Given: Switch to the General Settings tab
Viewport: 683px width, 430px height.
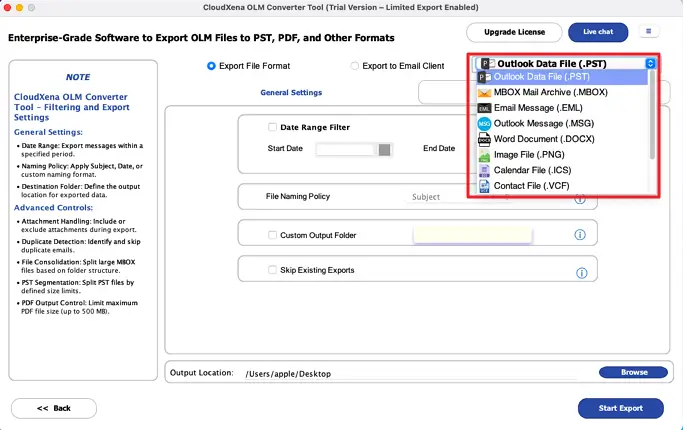Looking at the screenshot, I should pos(291,92).
